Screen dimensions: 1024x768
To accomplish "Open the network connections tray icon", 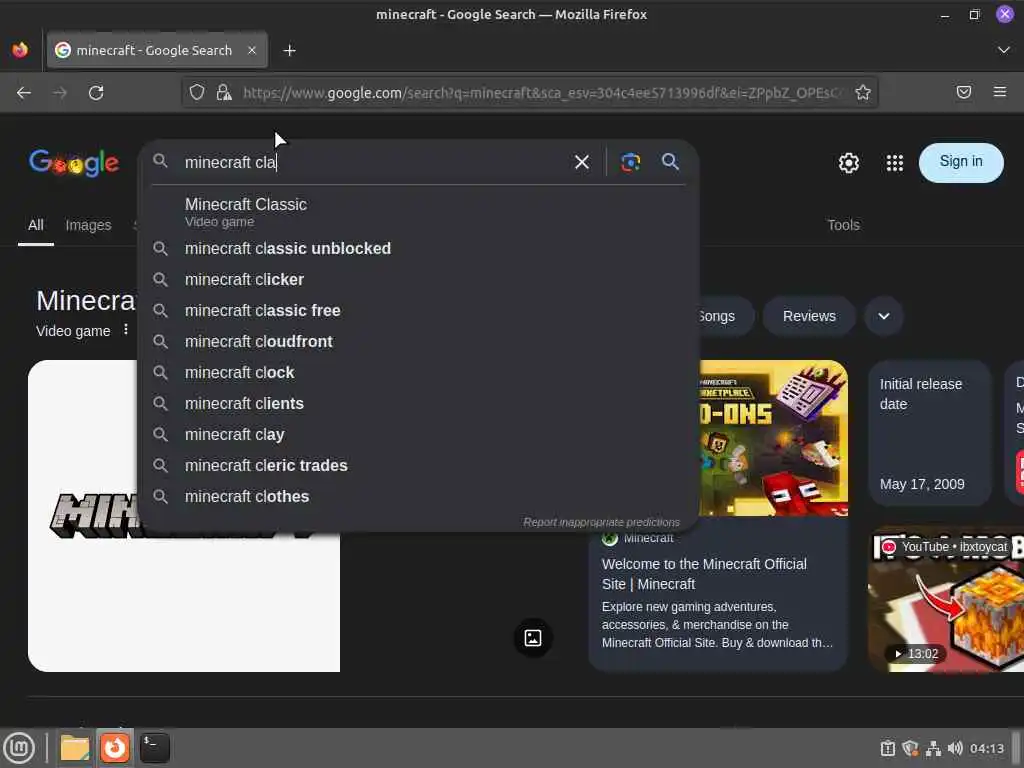I will (933, 748).
